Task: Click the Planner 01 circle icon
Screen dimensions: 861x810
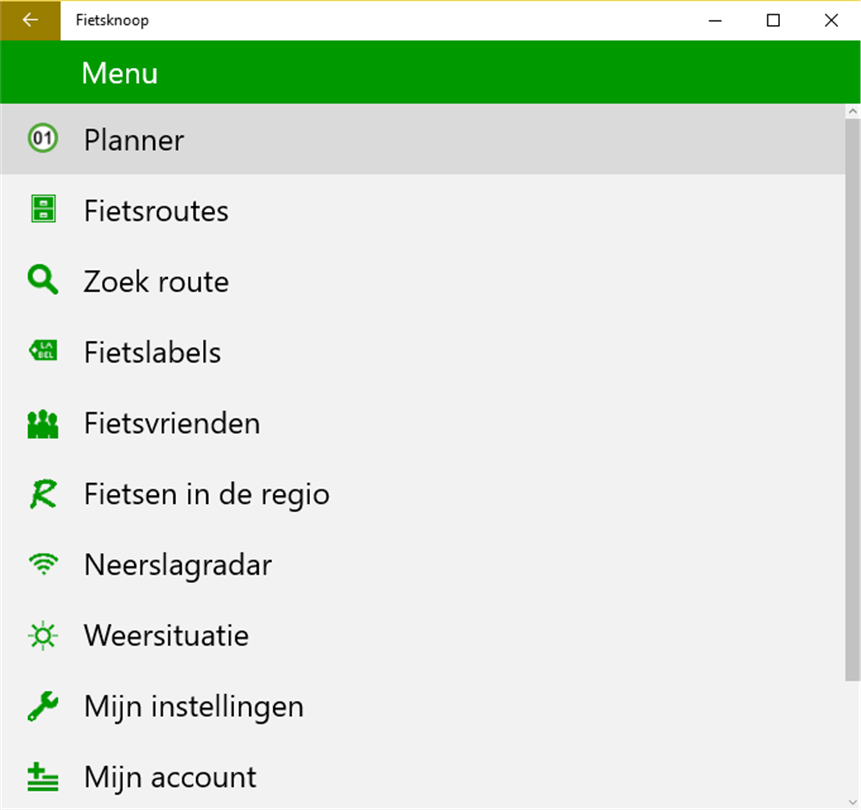Action: pyautogui.click(x=42, y=139)
